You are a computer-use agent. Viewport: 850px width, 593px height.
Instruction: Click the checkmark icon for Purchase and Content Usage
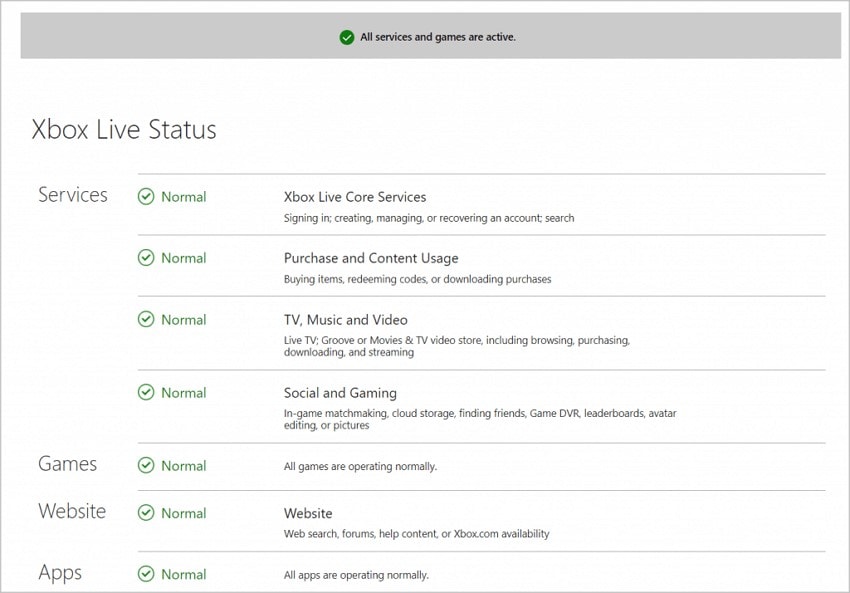[x=148, y=258]
